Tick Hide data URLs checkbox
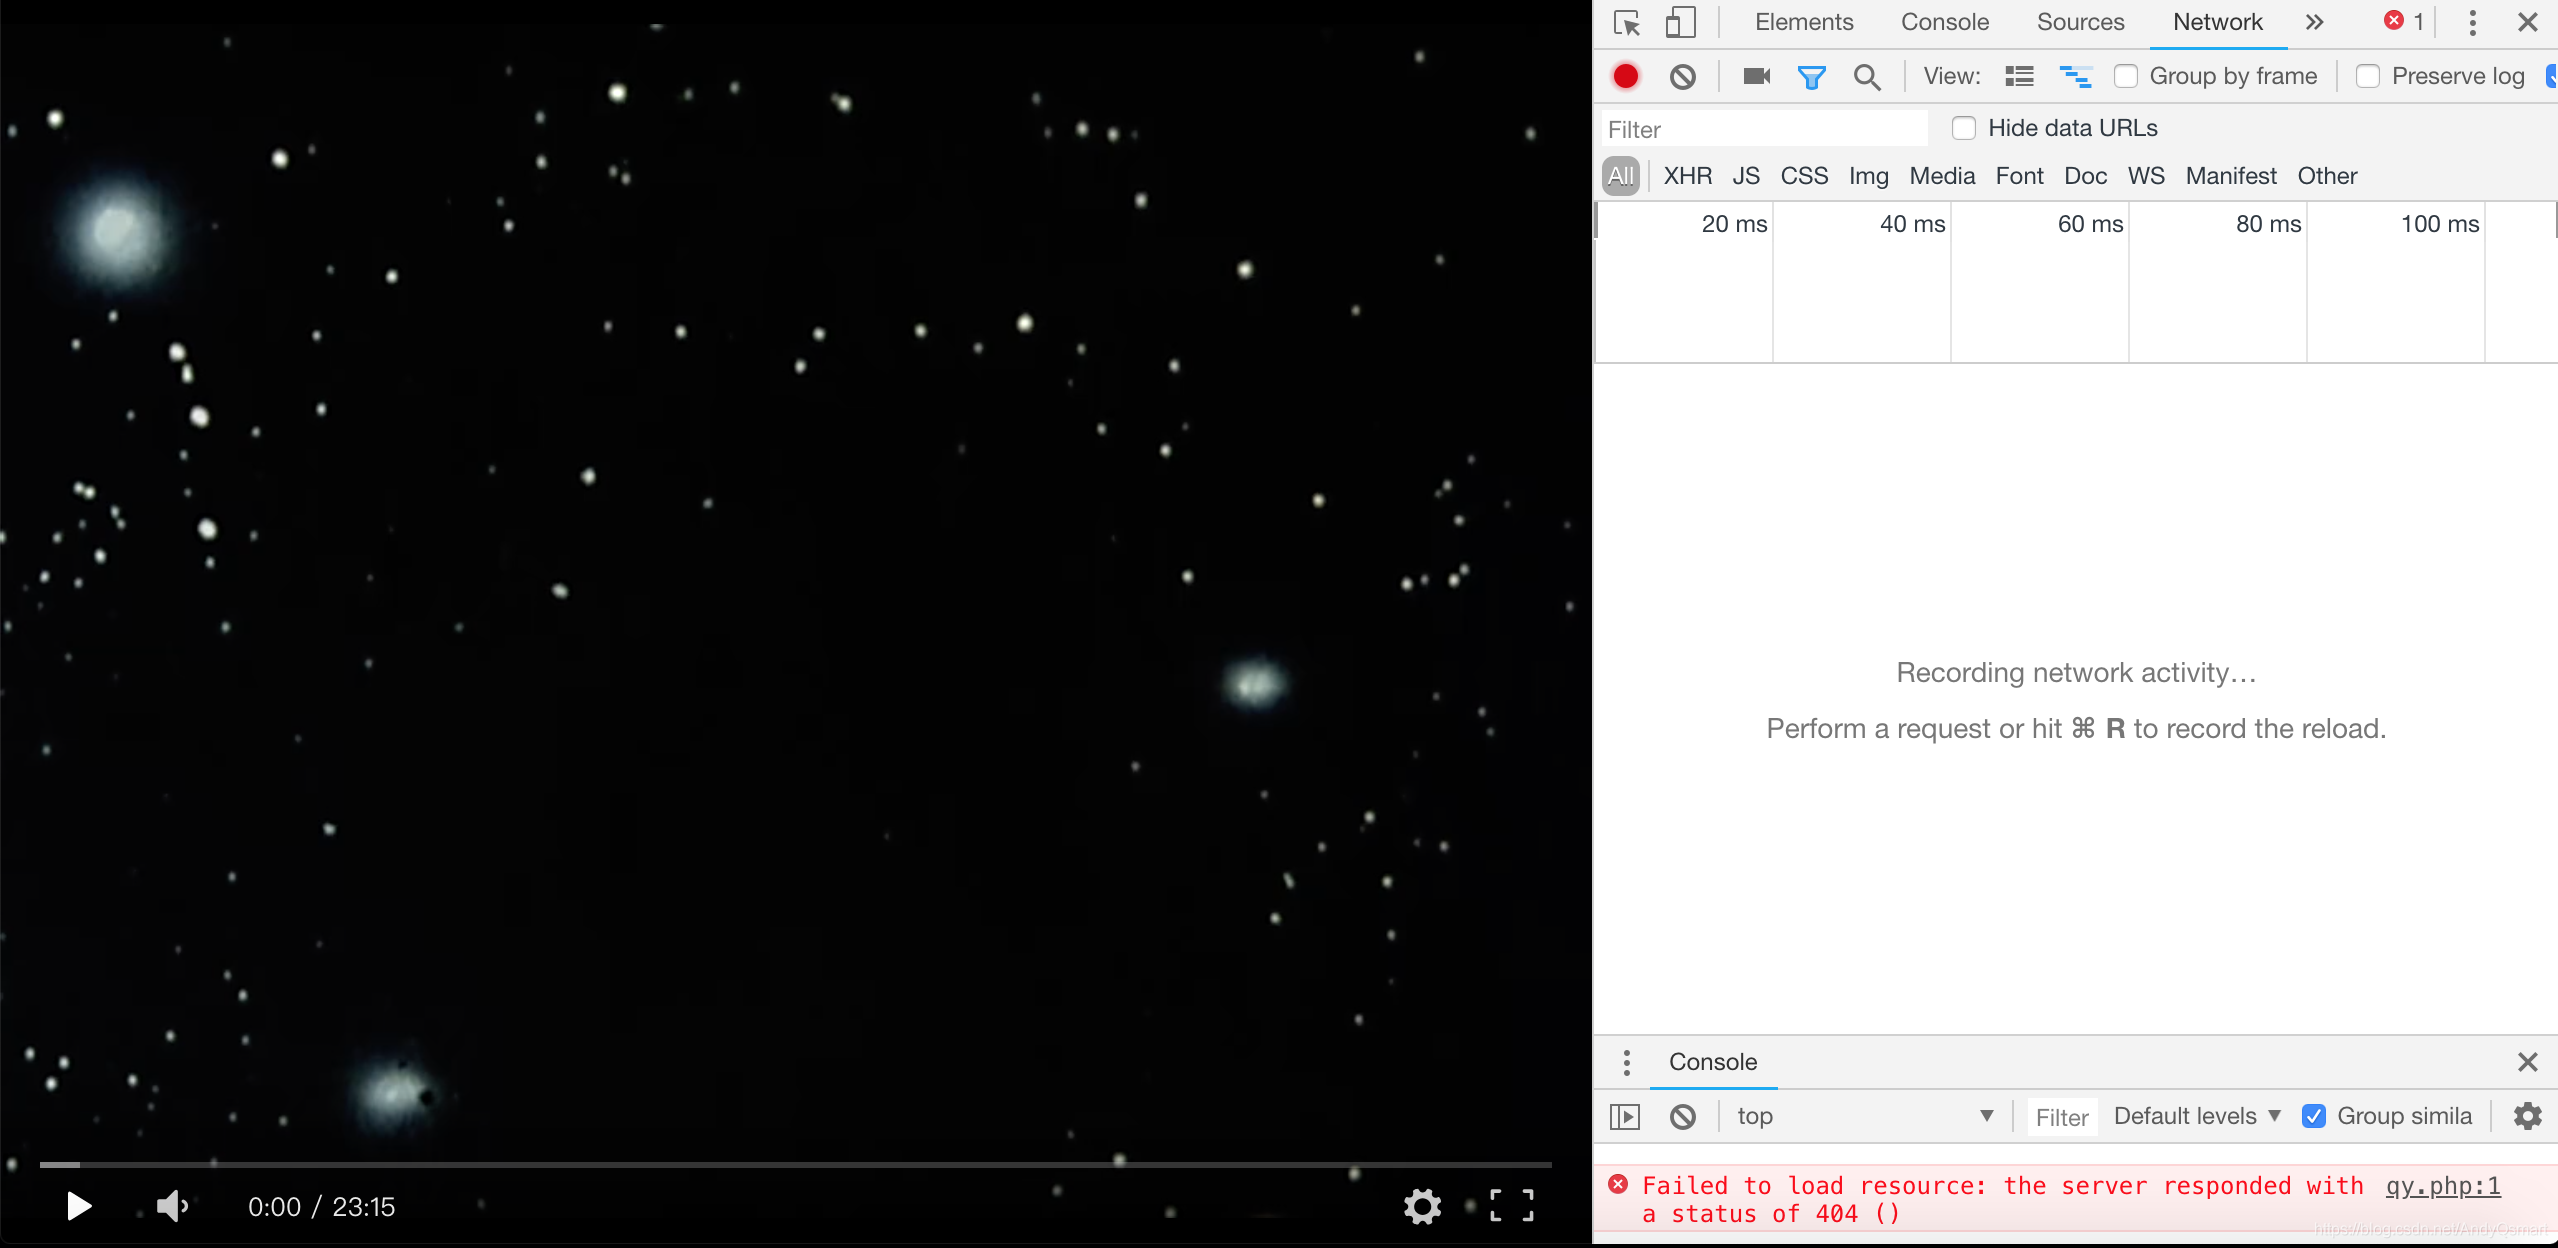 coord(1964,128)
